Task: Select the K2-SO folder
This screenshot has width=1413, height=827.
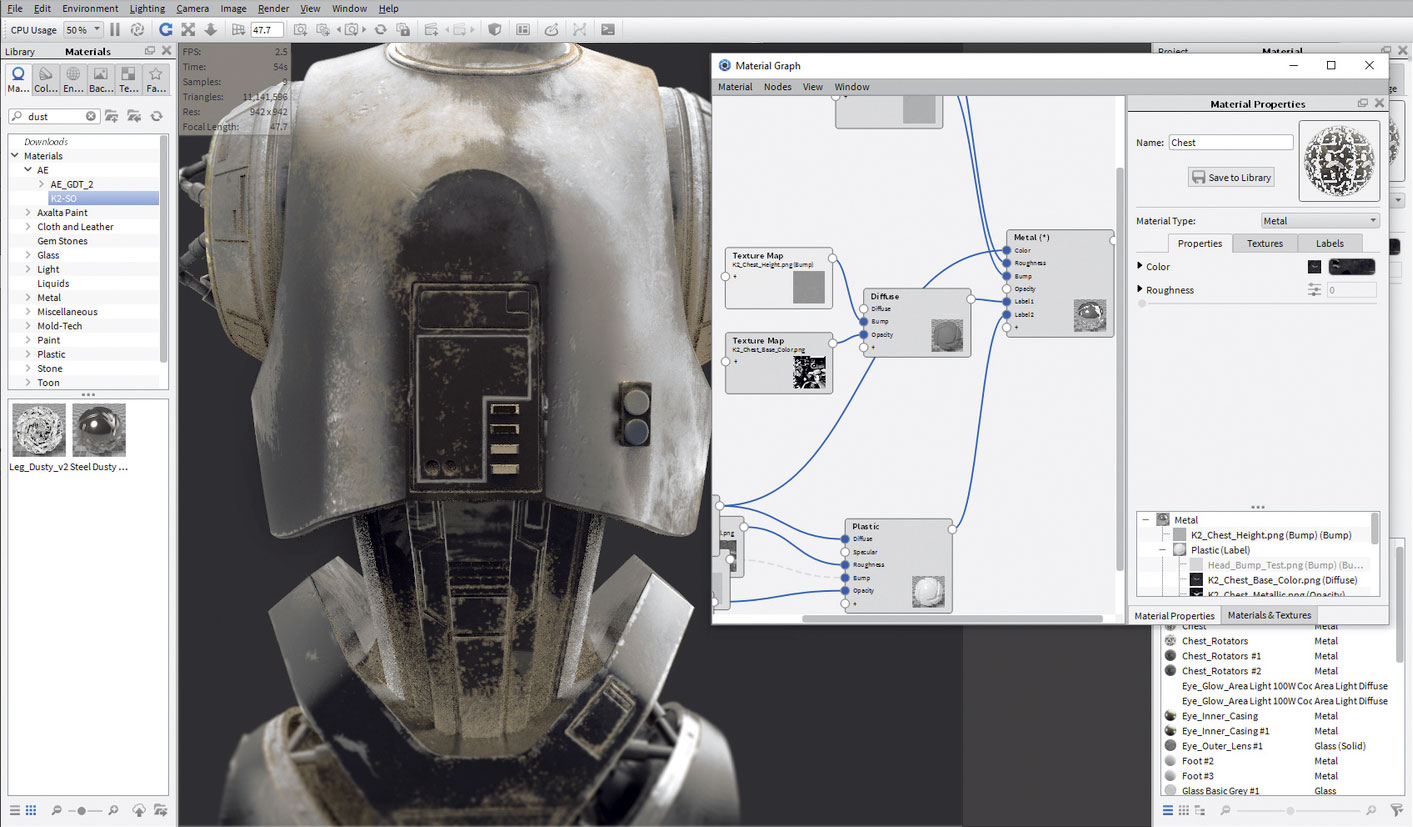Action: coord(104,198)
